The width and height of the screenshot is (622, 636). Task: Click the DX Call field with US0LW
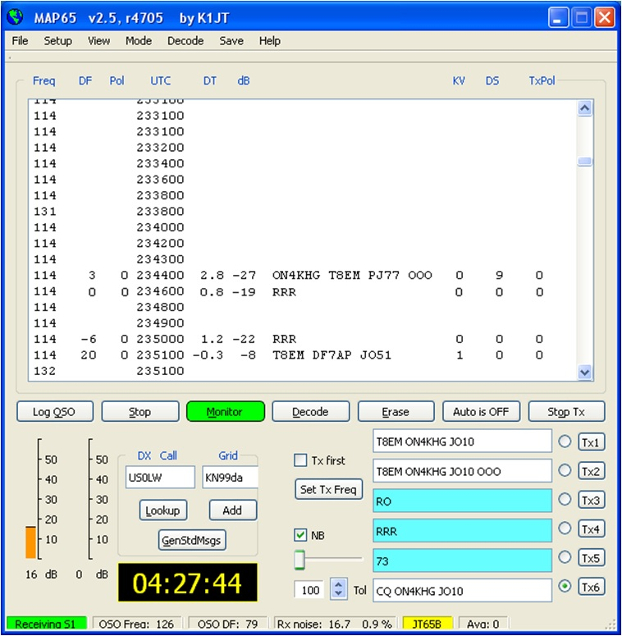click(160, 477)
